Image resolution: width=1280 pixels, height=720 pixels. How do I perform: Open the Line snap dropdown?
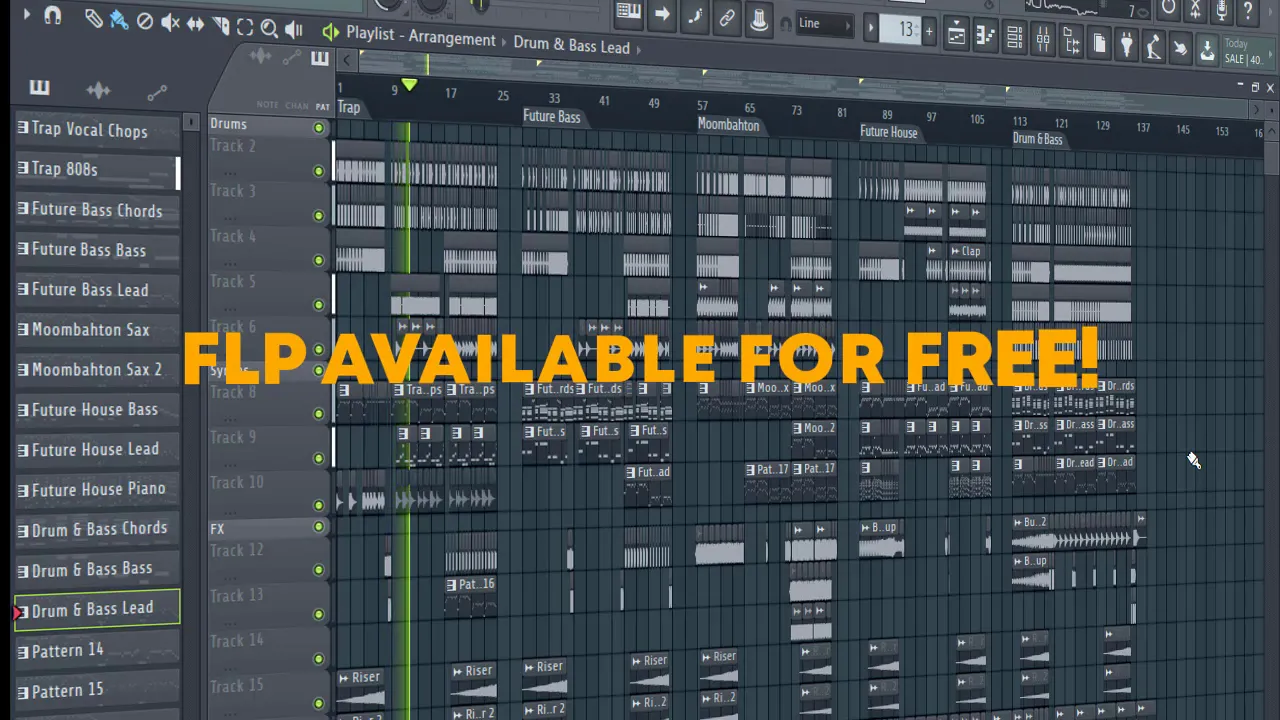(826, 24)
